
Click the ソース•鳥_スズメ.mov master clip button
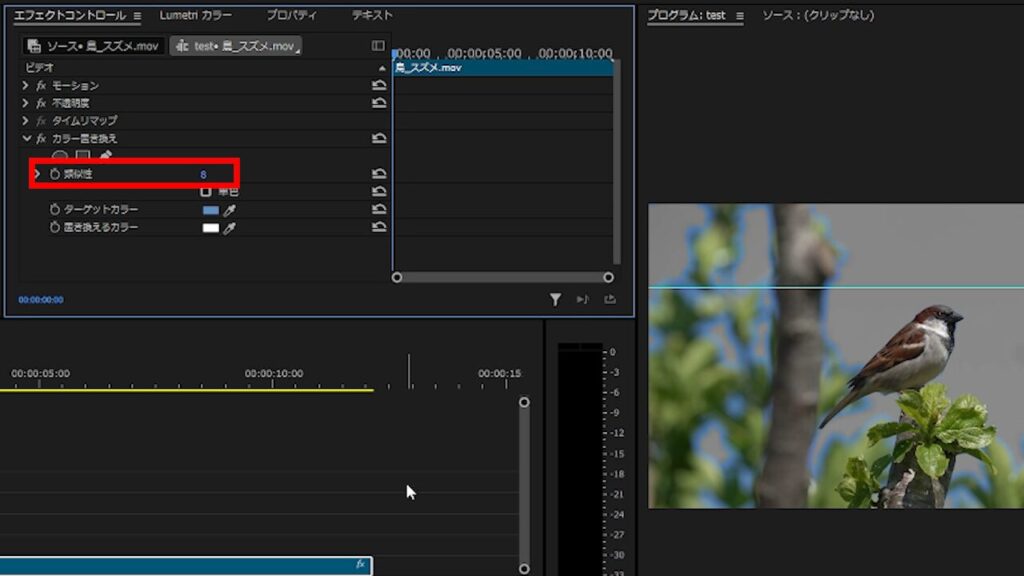coord(93,46)
